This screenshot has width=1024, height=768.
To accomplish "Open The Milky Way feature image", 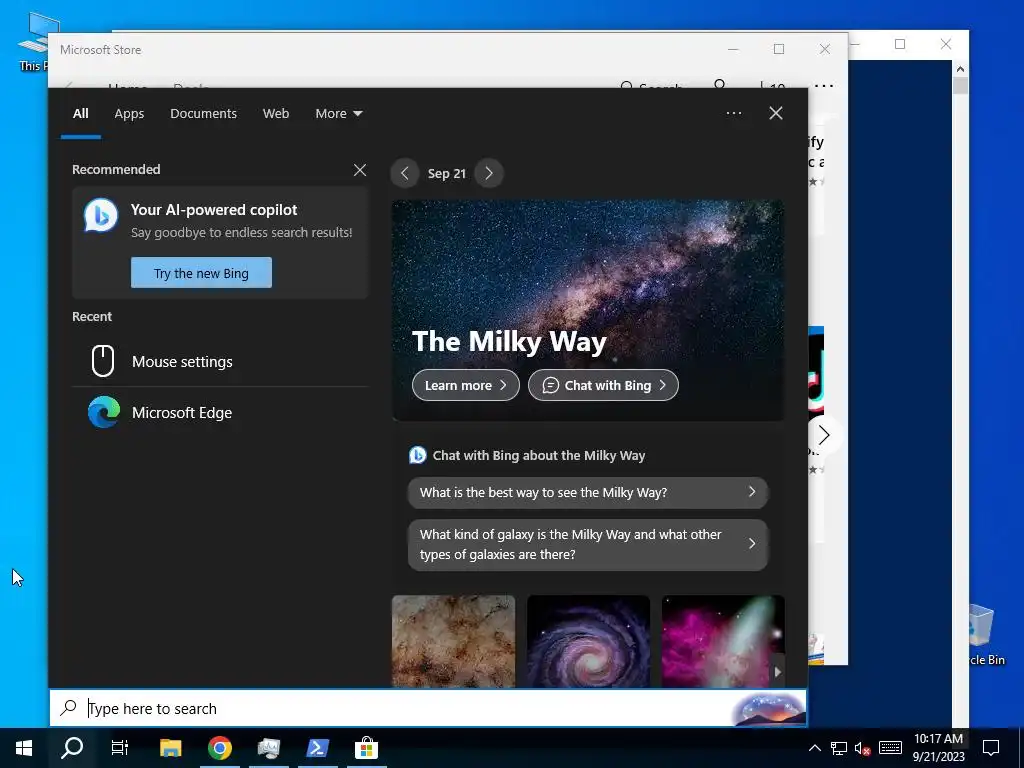I will [x=588, y=310].
